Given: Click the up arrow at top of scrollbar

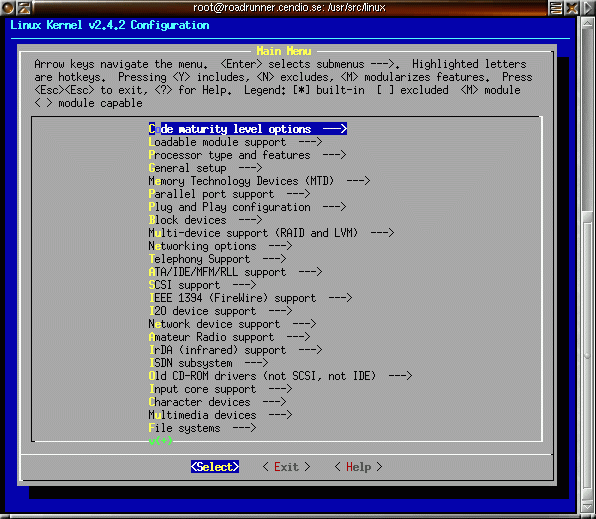Looking at the screenshot, I should click(588, 22).
